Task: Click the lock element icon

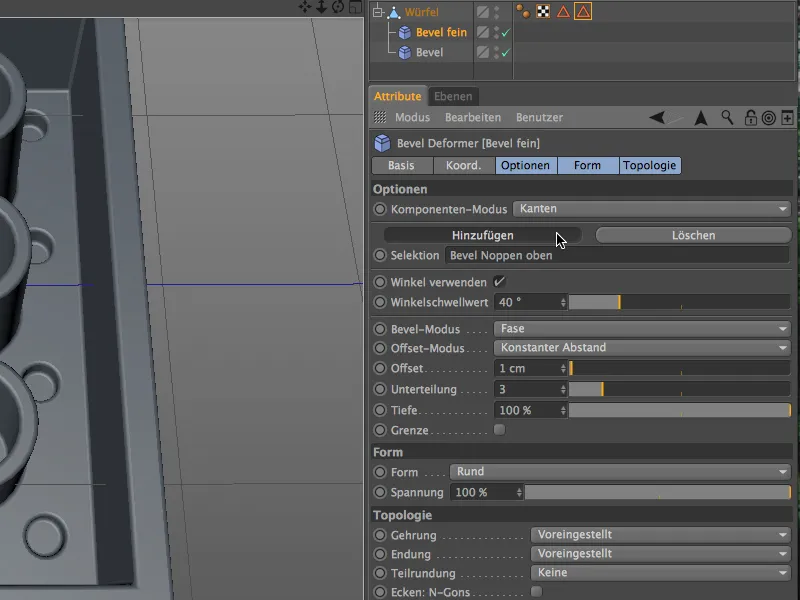Action: tap(750, 118)
